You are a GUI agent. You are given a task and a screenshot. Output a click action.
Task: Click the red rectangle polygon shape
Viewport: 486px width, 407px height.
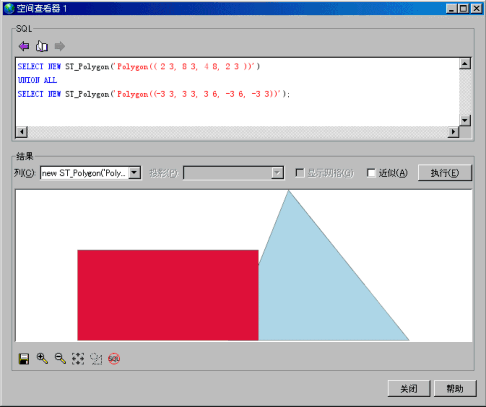168,295
